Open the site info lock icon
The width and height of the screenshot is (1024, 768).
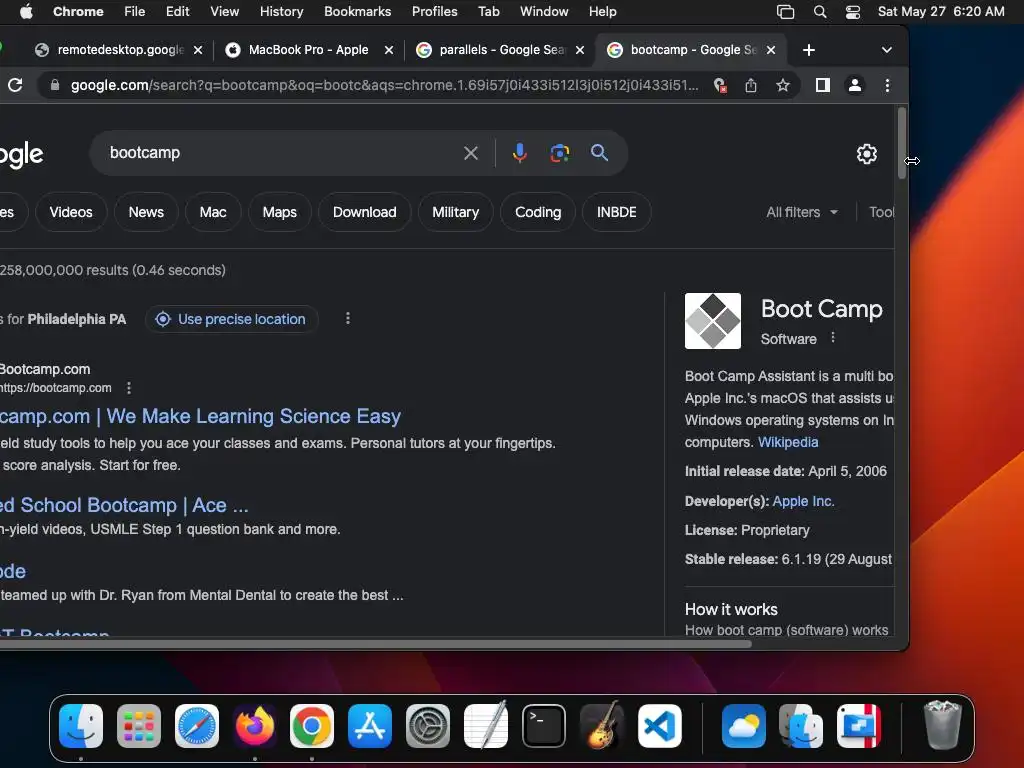click(x=55, y=85)
